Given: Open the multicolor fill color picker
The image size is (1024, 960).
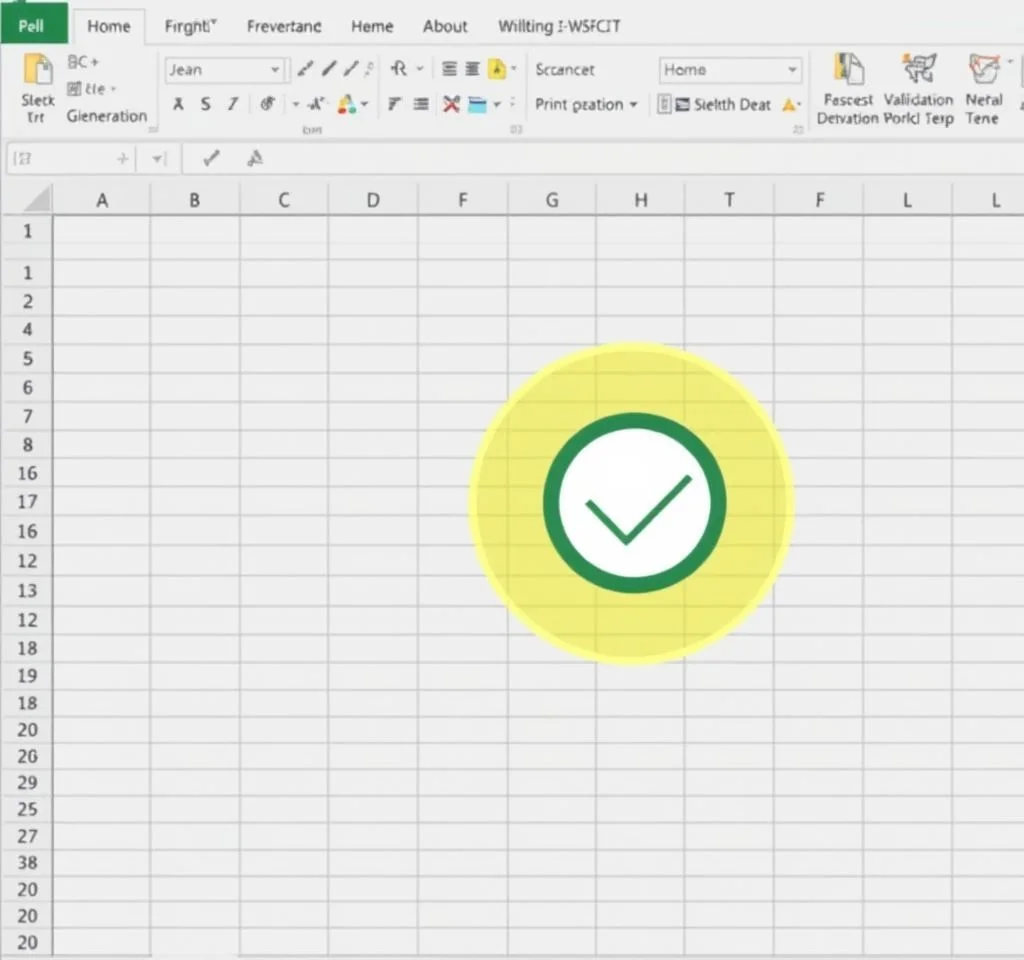Looking at the screenshot, I should [347, 104].
